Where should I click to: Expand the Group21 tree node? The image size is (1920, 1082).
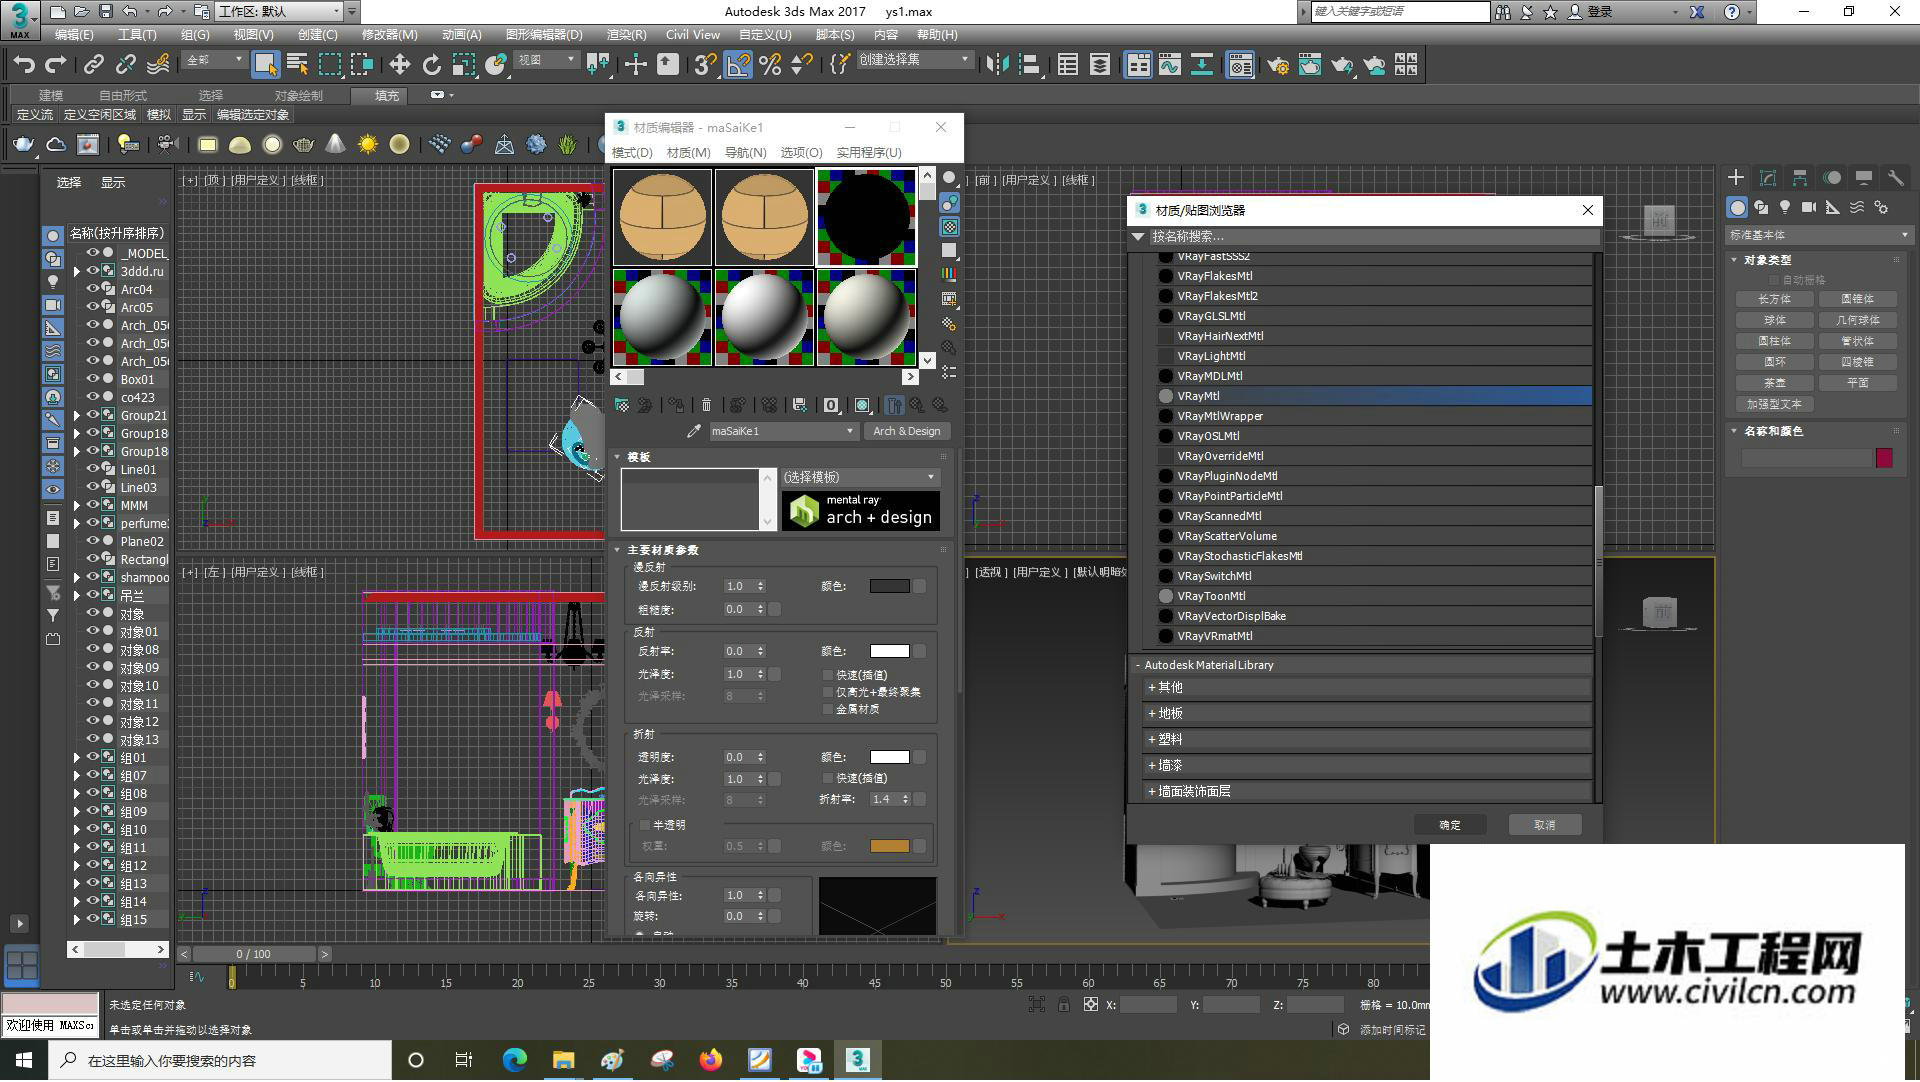pos(77,415)
